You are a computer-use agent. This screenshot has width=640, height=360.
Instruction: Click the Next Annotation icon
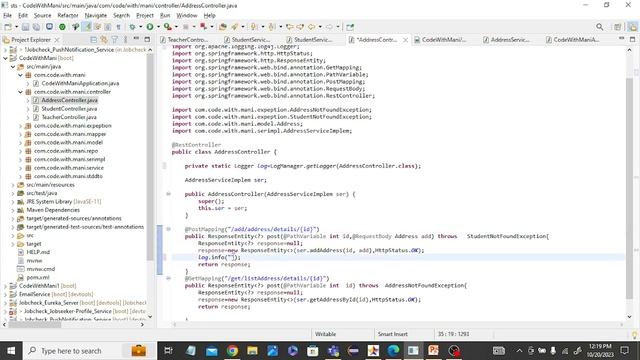(x=254, y=27)
